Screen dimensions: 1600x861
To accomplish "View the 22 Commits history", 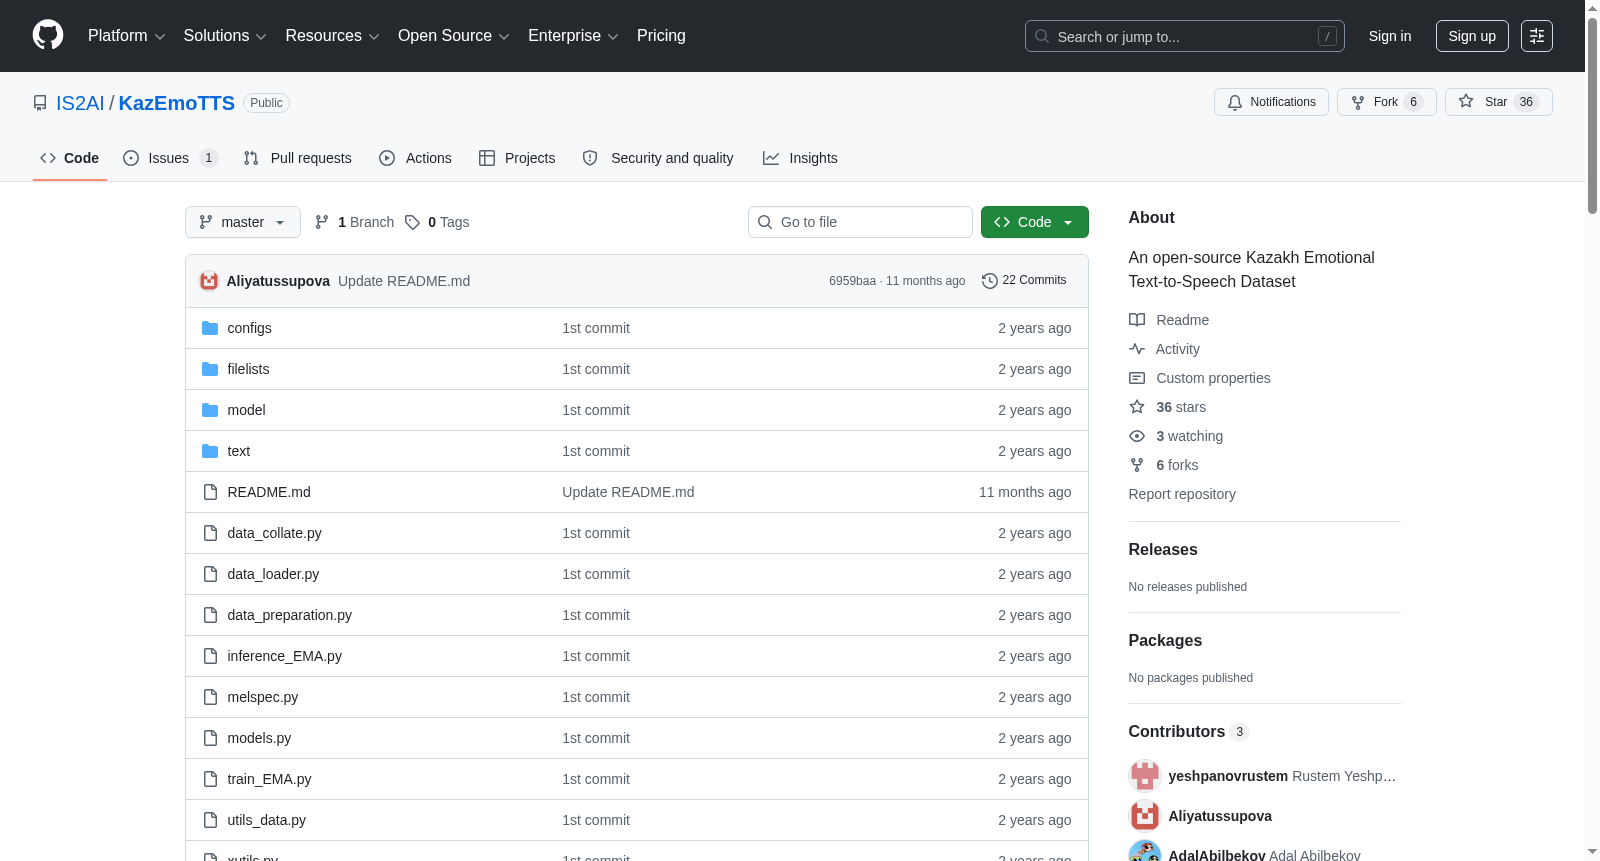I will [1024, 281].
